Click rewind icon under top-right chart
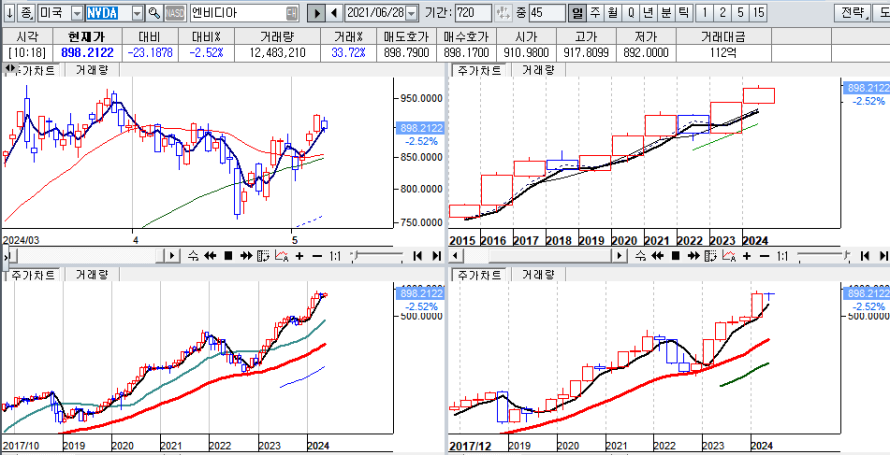 click(658, 256)
